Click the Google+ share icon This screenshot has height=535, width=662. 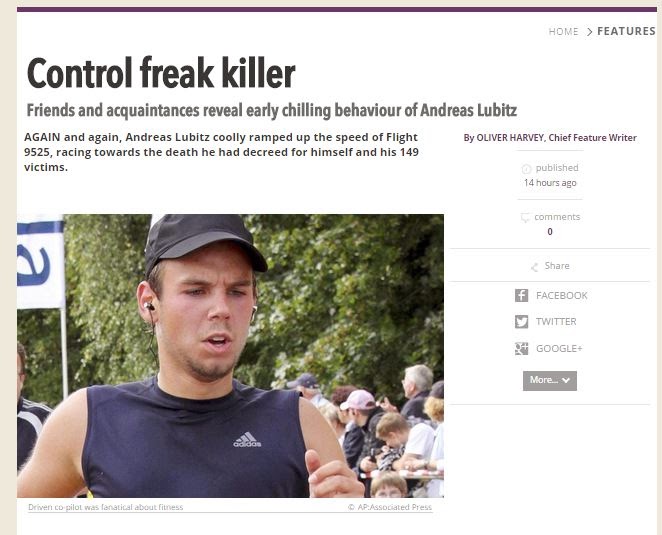tap(521, 348)
